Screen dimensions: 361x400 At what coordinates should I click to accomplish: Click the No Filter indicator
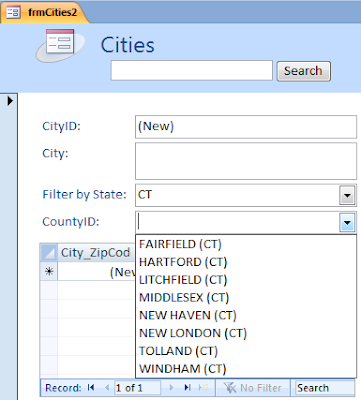[x=253, y=388]
